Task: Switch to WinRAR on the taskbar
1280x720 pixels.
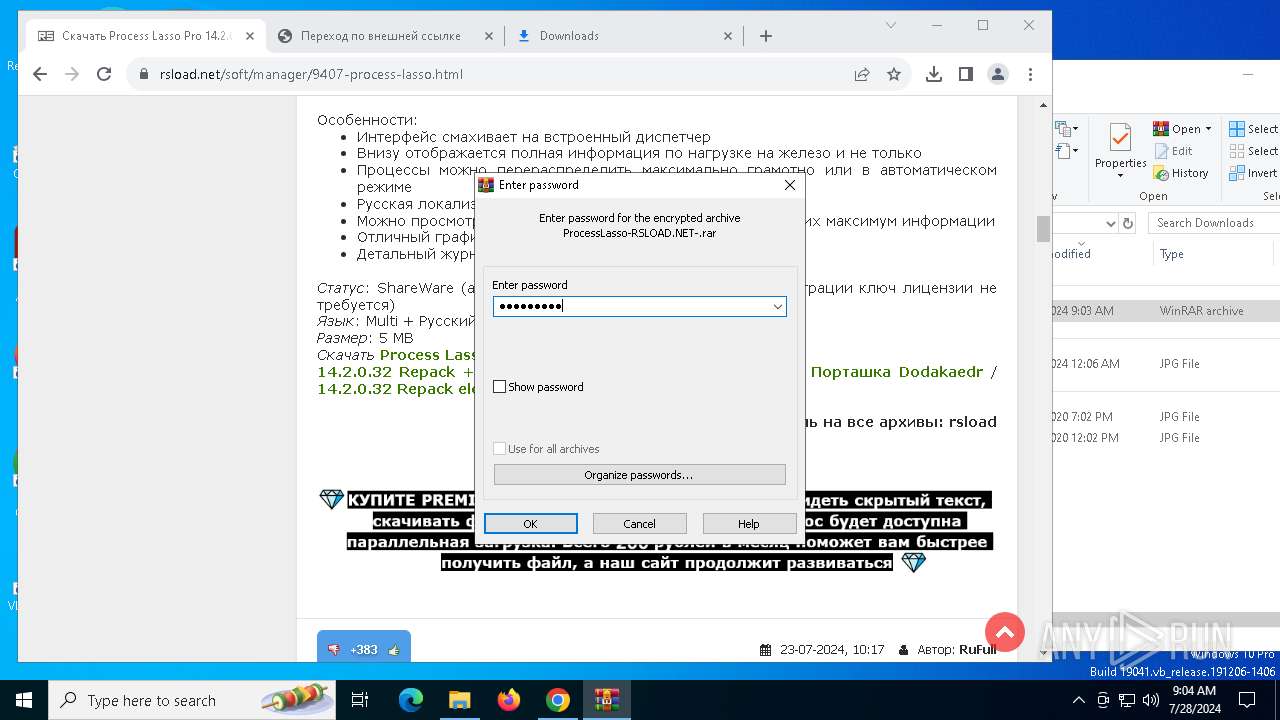Action: pos(606,700)
